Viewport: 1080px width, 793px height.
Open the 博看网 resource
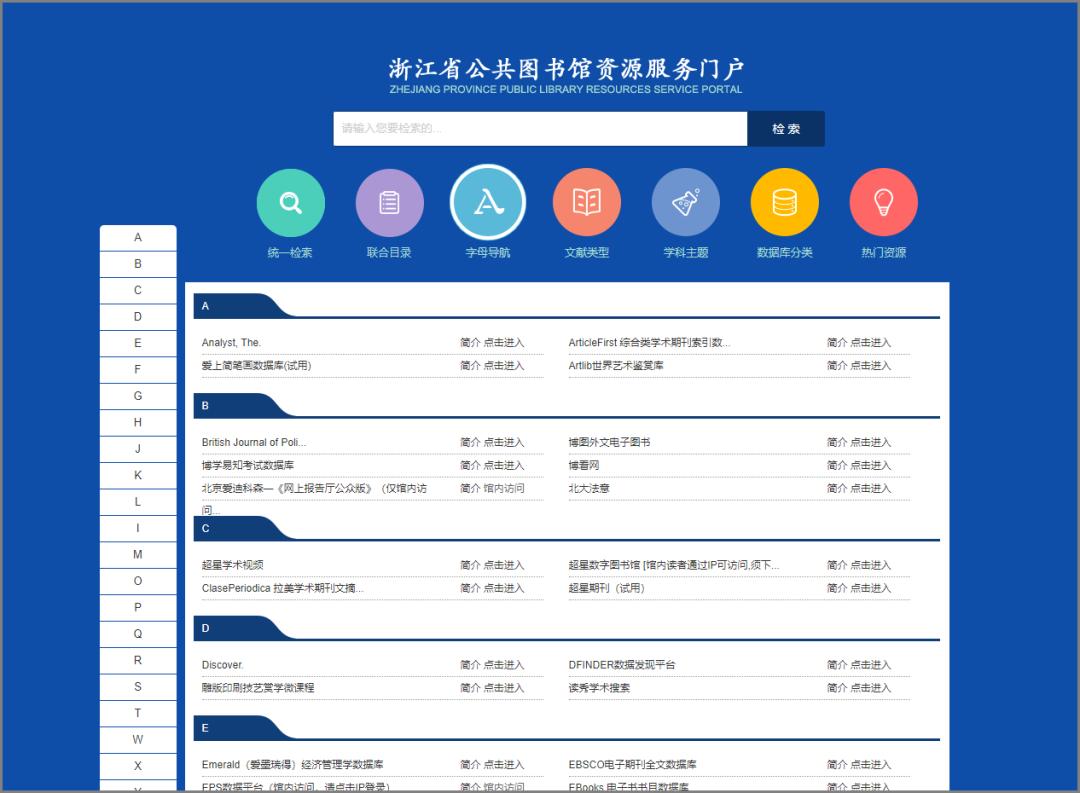[581, 465]
